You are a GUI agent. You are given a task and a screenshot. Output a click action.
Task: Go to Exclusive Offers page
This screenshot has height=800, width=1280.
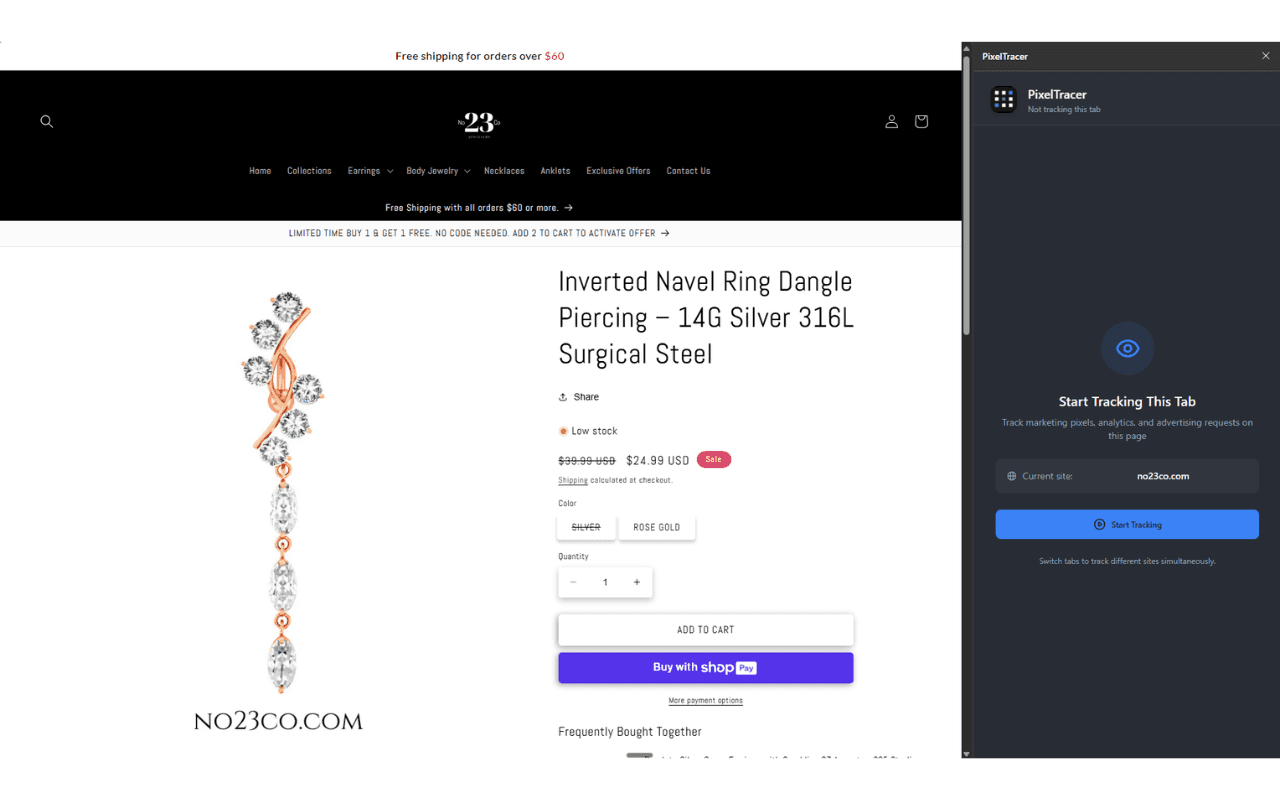(x=618, y=171)
